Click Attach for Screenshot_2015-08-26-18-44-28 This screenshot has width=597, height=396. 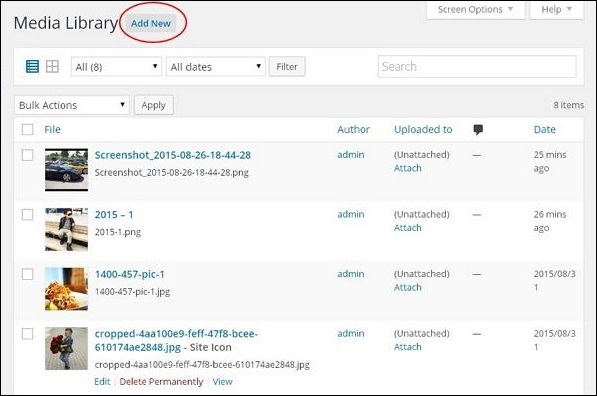click(x=408, y=168)
